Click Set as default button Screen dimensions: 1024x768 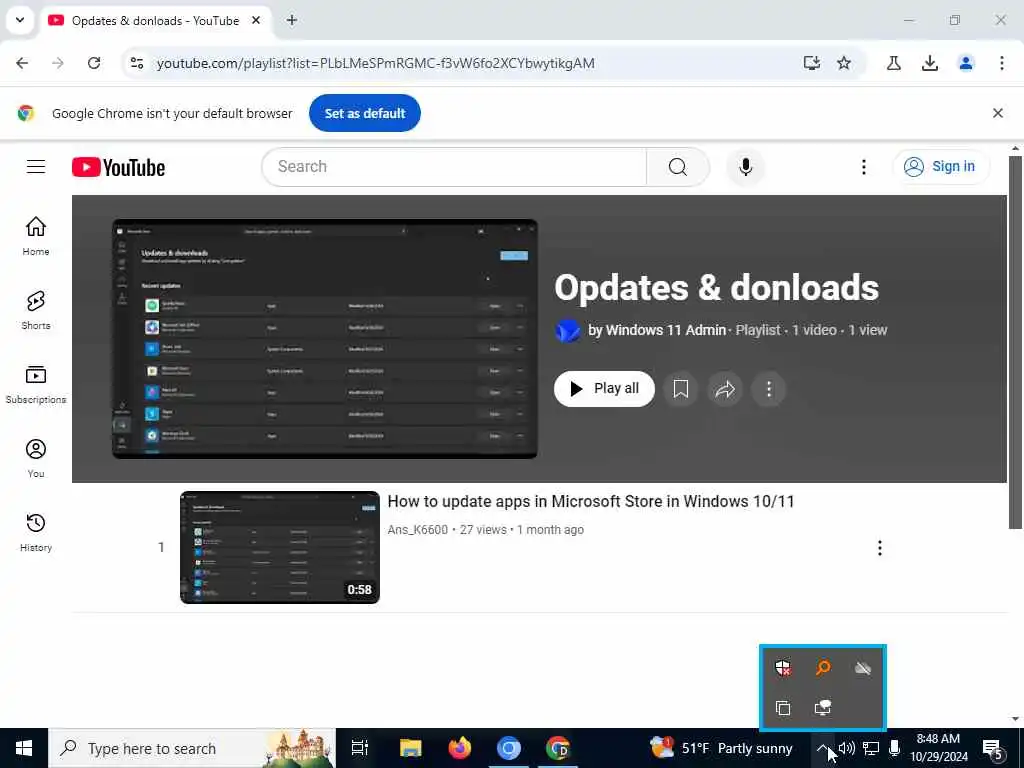(365, 113)
